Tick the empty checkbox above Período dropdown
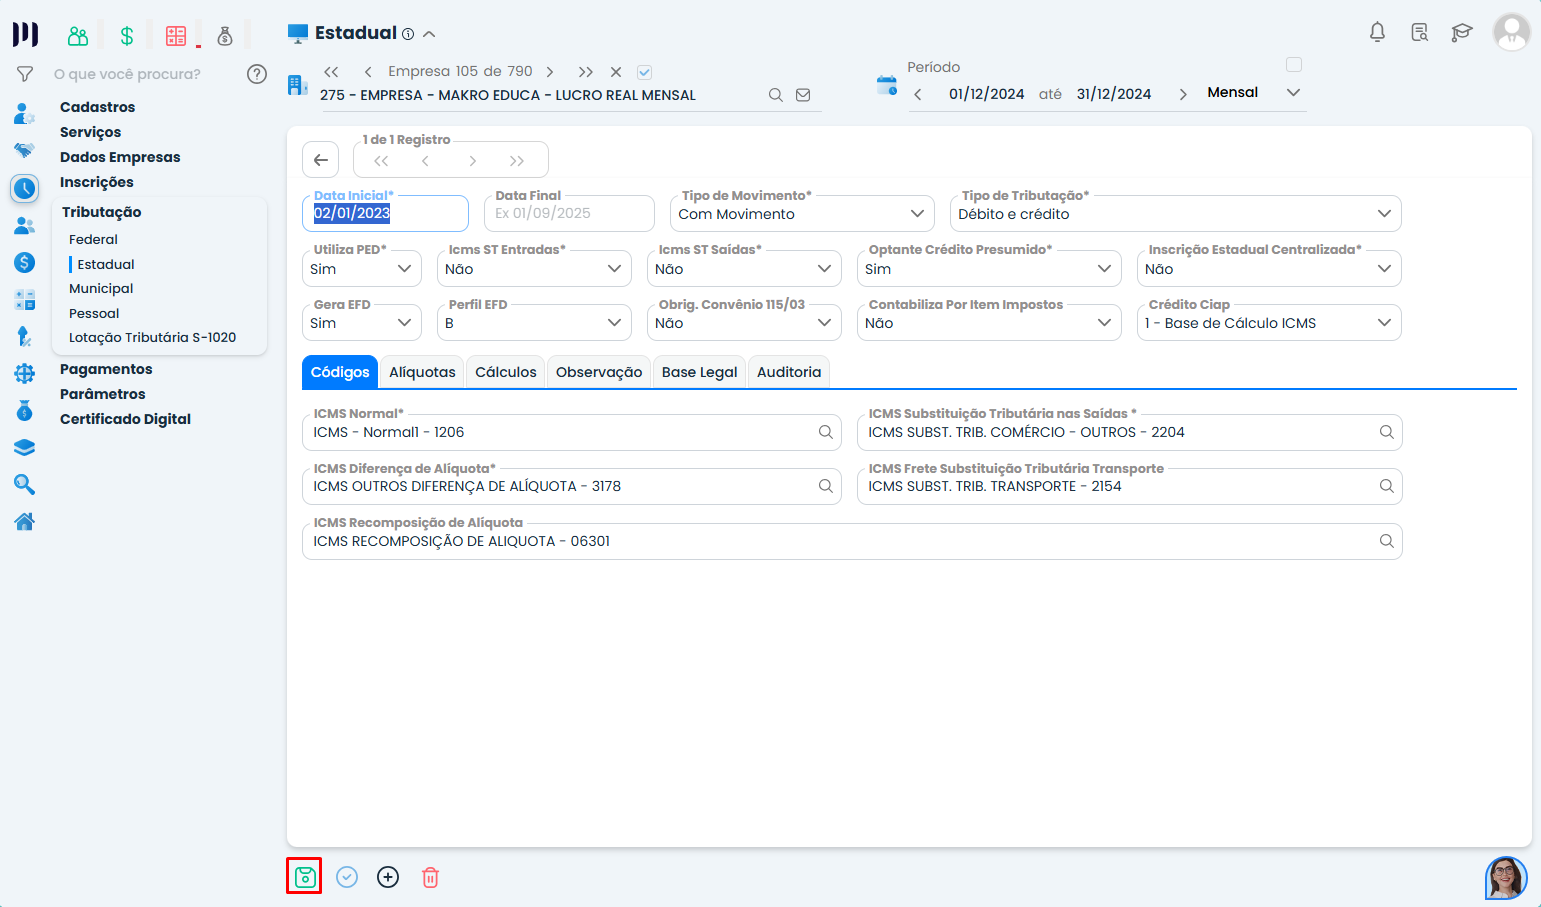 (1293, 65)
